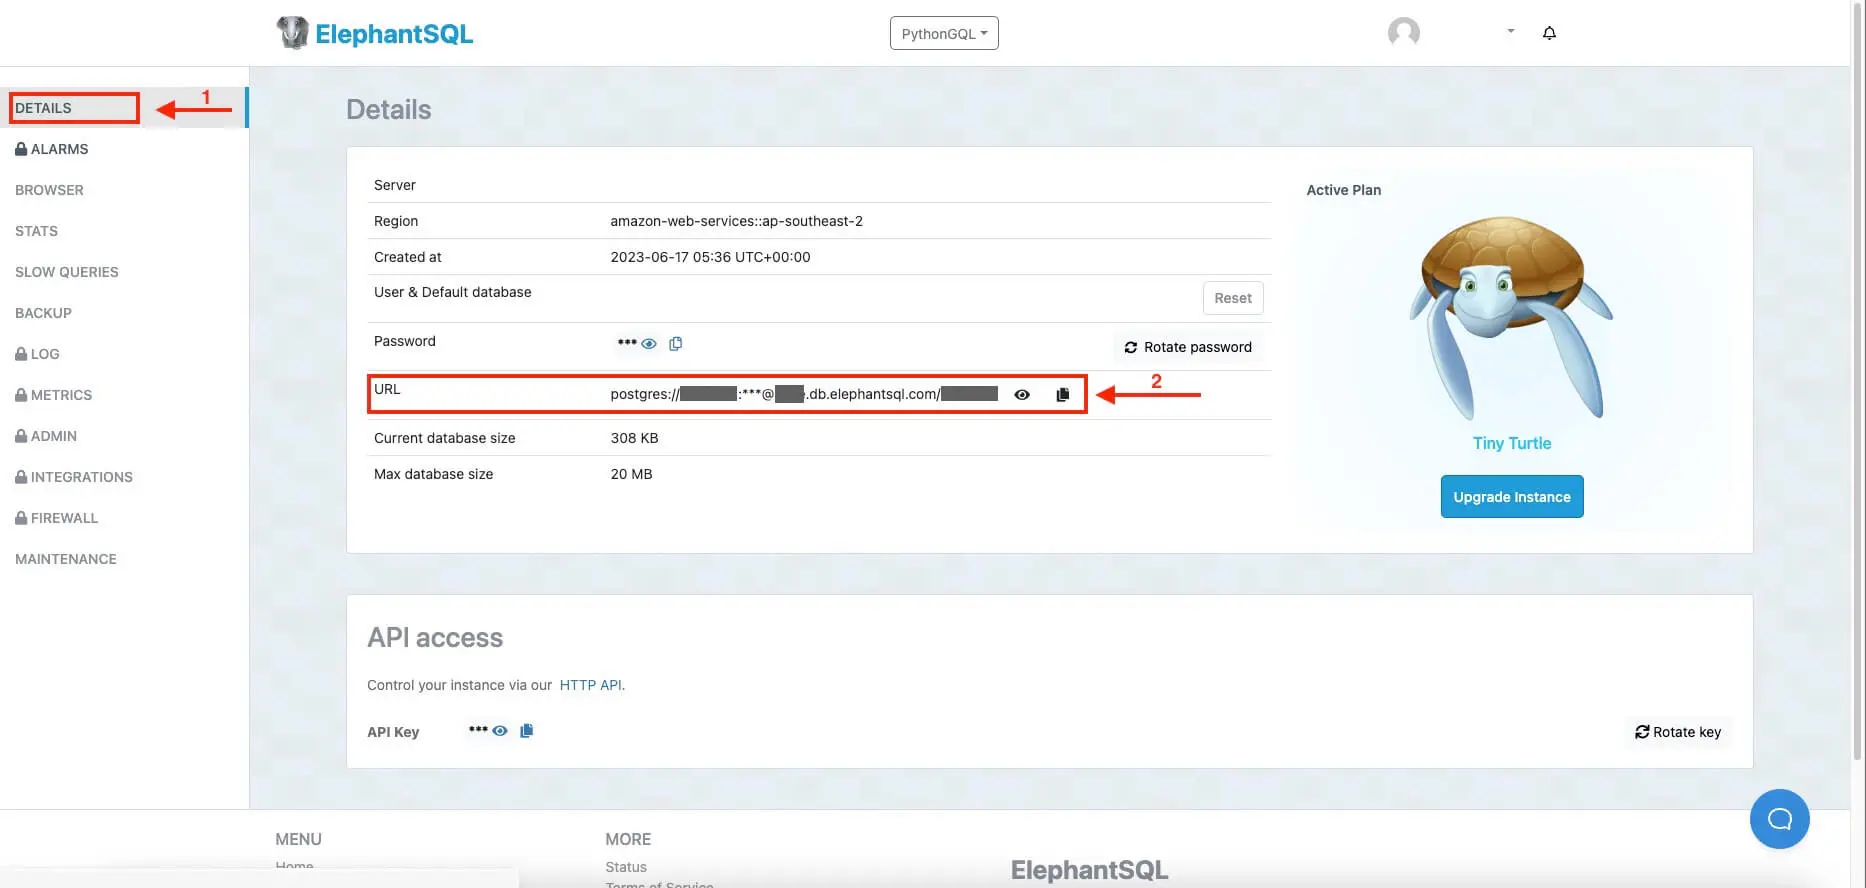Reveal the API Key with the eye icon
The height and width of the screenshot is (888, 1866).
(500, 731)
